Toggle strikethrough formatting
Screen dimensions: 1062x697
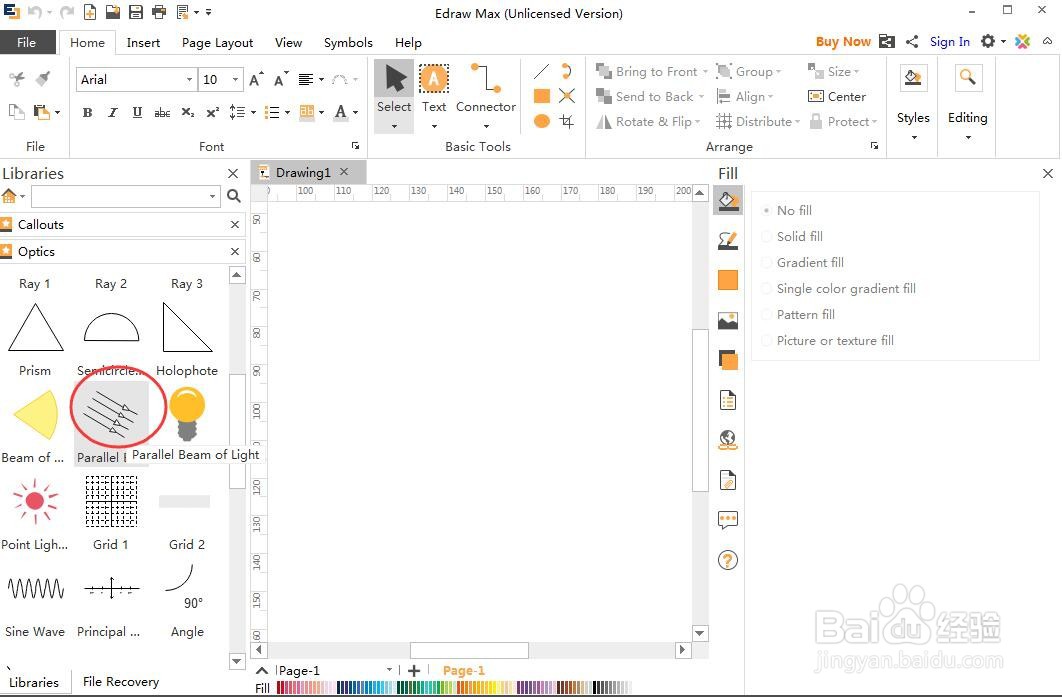(x=163, y=112)
